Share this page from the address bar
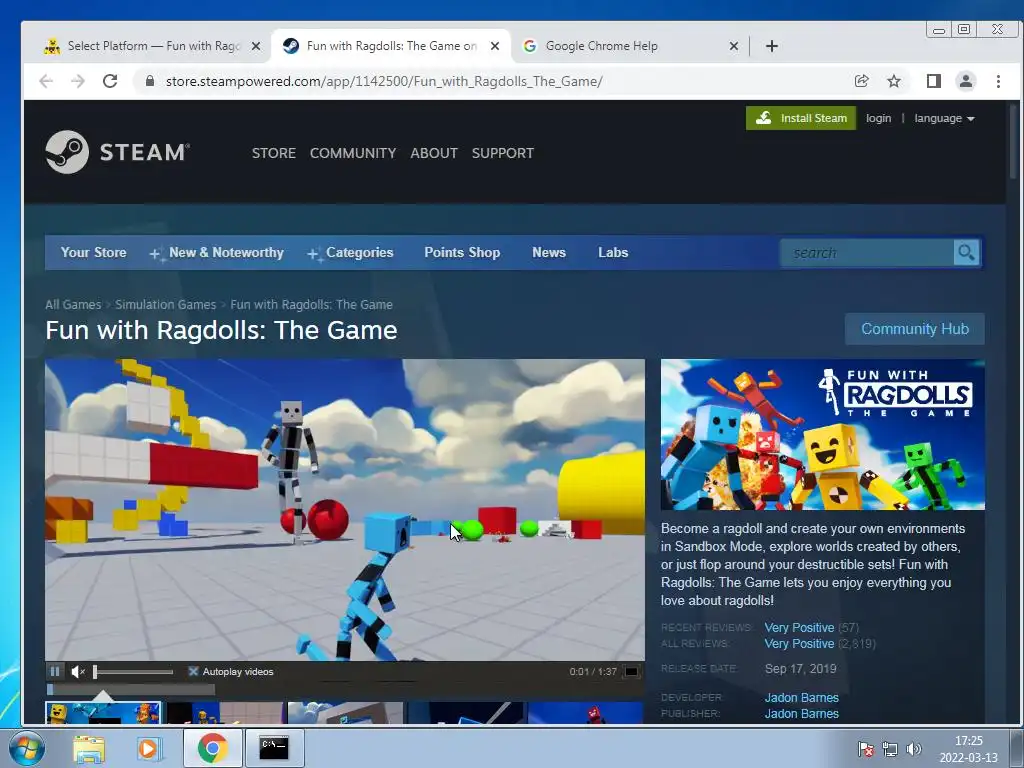The height and width of the screenshot is (768, 1024). [x=861, y=81]
